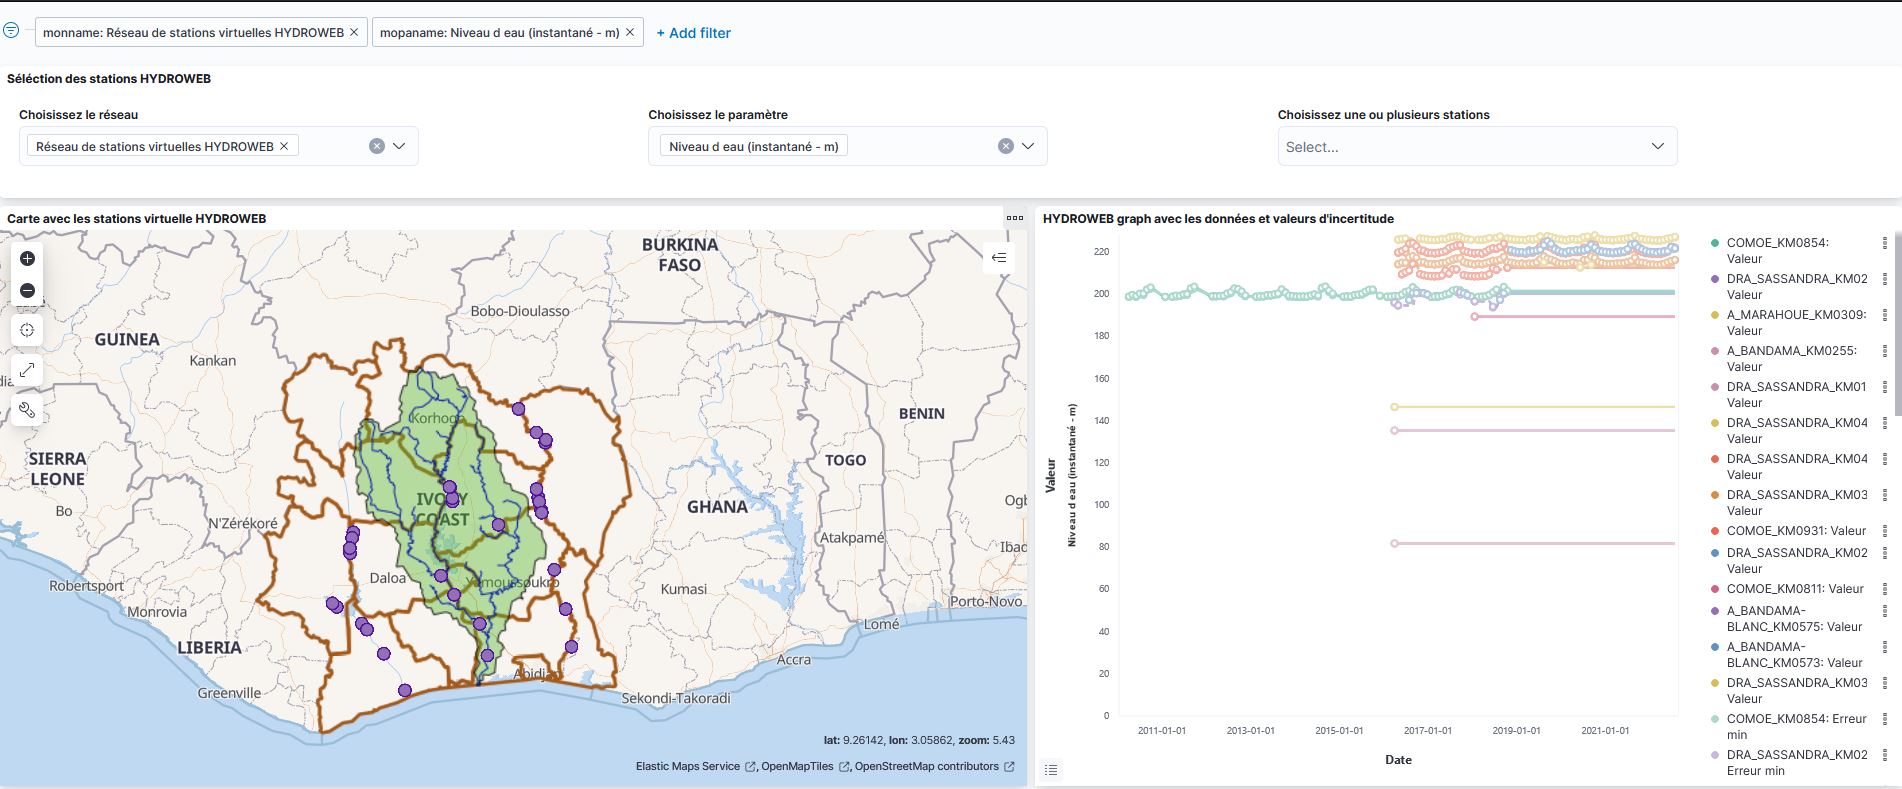Open the map panel options ellipsis
Viewport: 1902px width, 789px height.
(x=1015, y=218)
